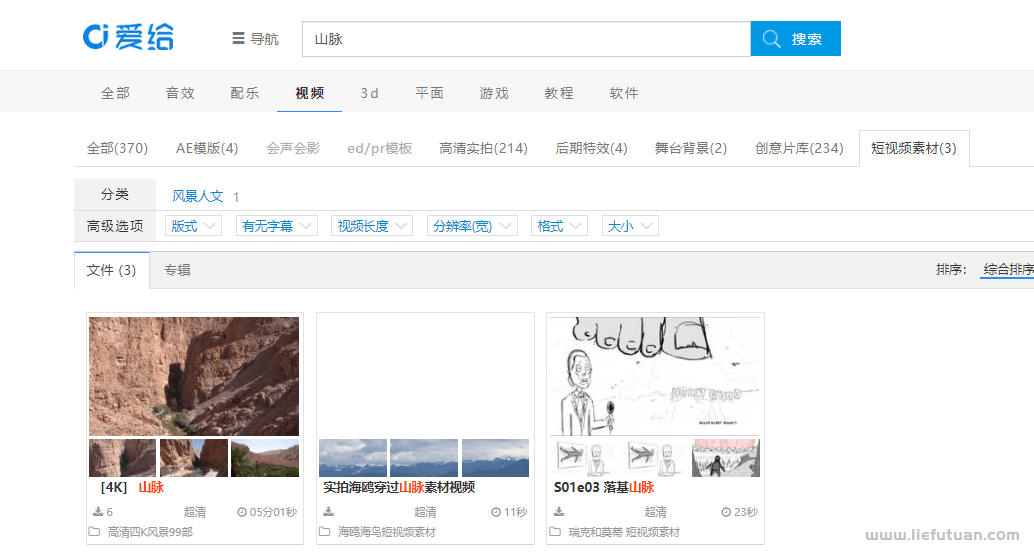Expand the 视频长度 dropdown
The height and width of the screenshot is (555, 1034).
(x=372, y=226)
